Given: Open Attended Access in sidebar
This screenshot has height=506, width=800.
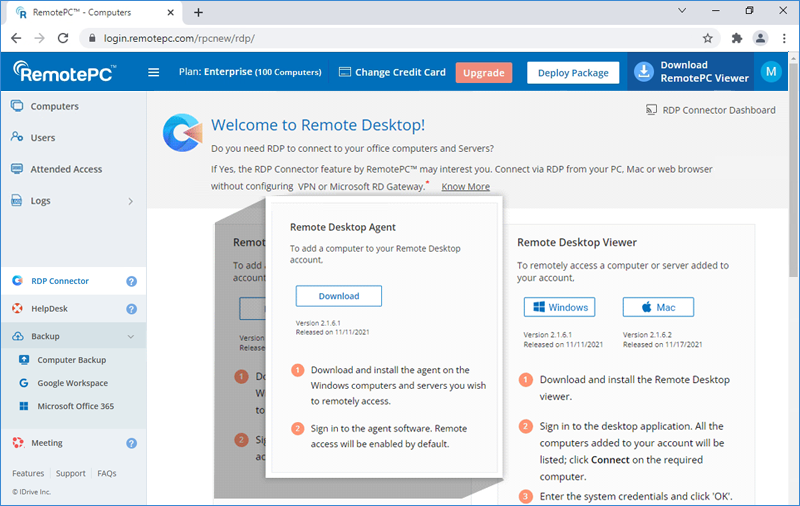Looking at the screenshot, I should point(66,169).
